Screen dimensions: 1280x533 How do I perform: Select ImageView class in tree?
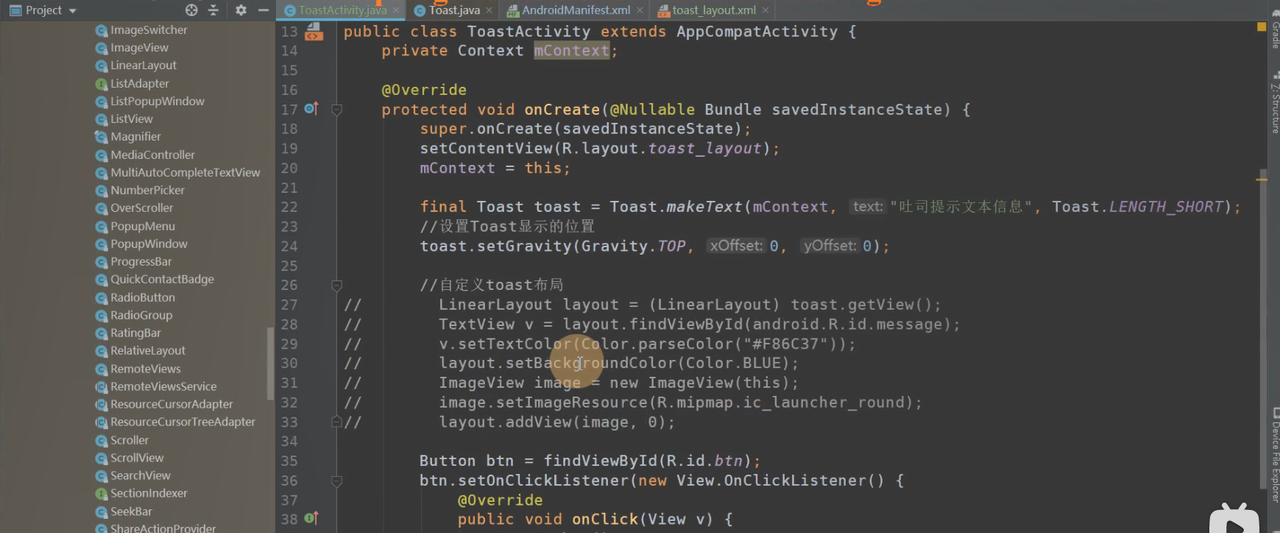139,48
